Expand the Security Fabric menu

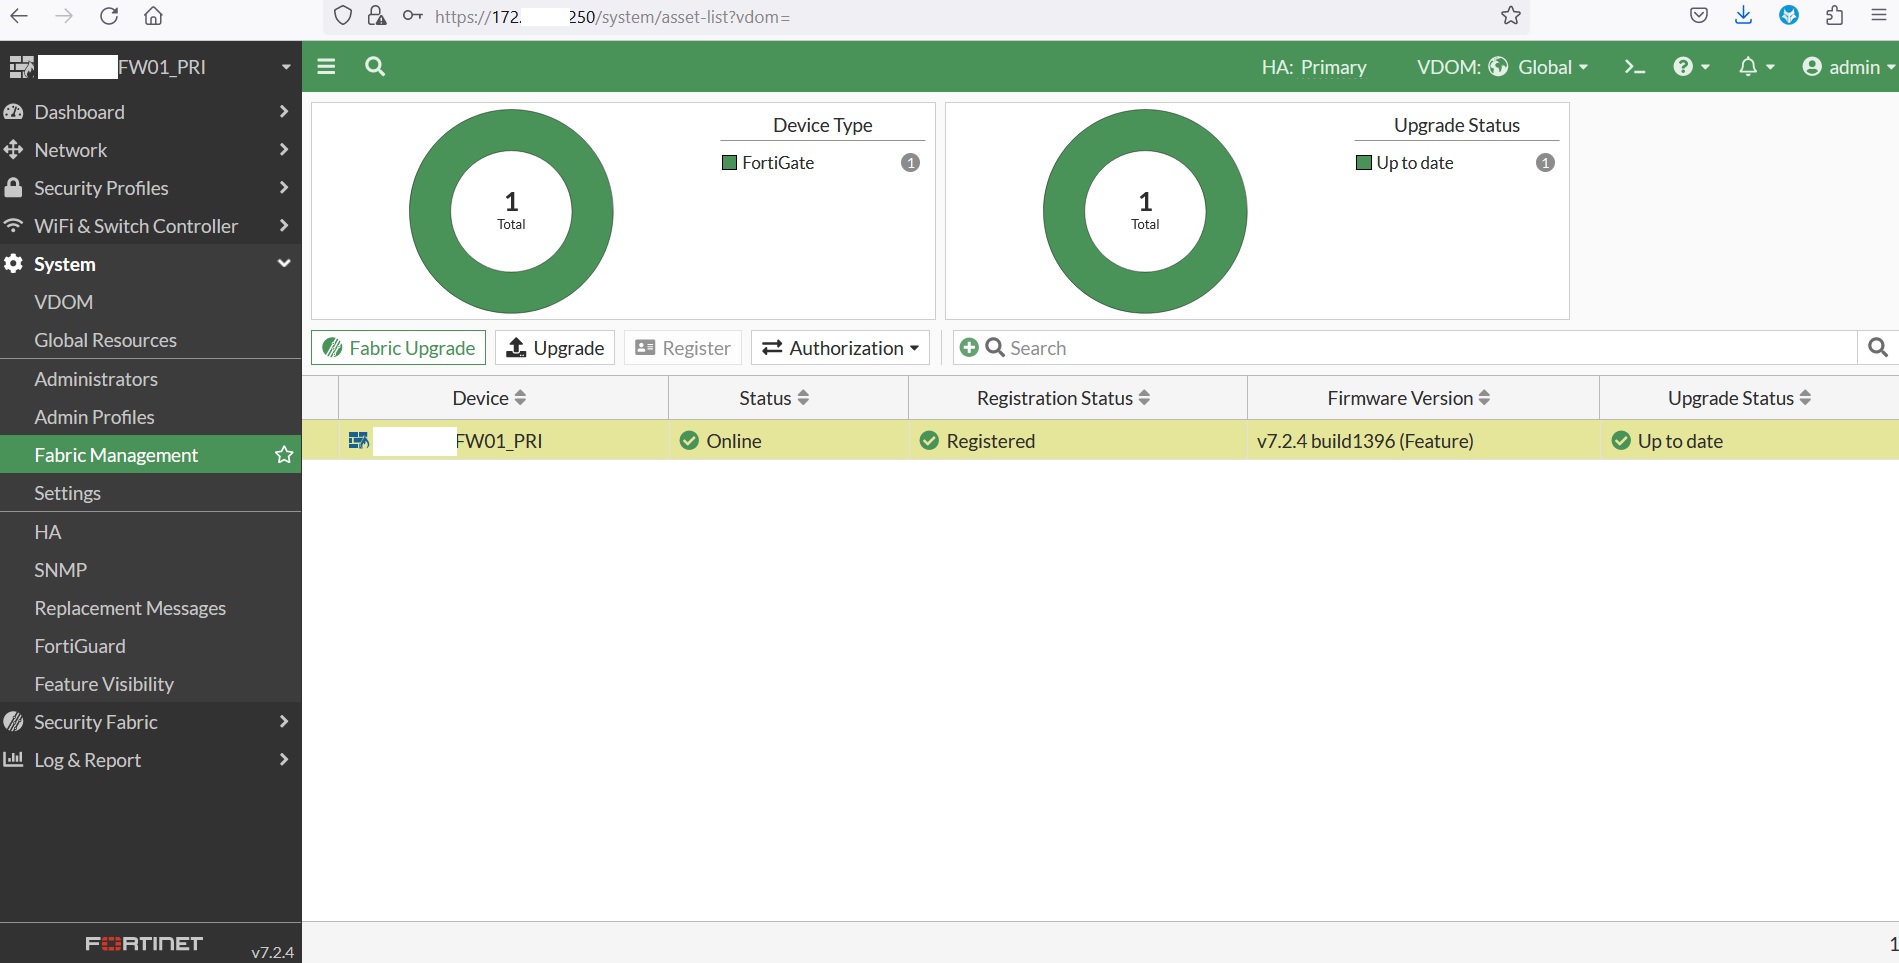tap(150, 722)
